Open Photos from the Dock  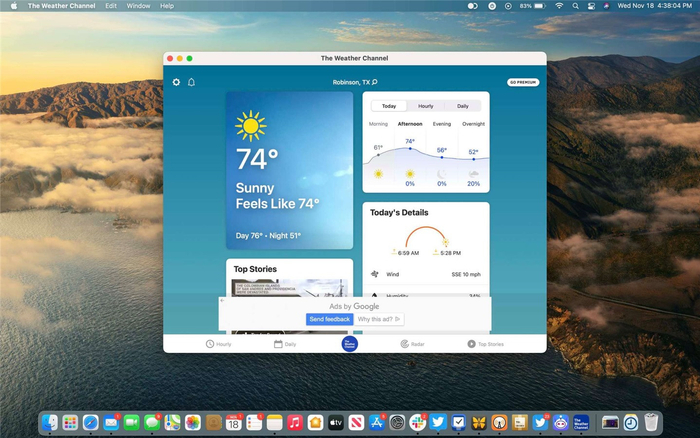193,422
